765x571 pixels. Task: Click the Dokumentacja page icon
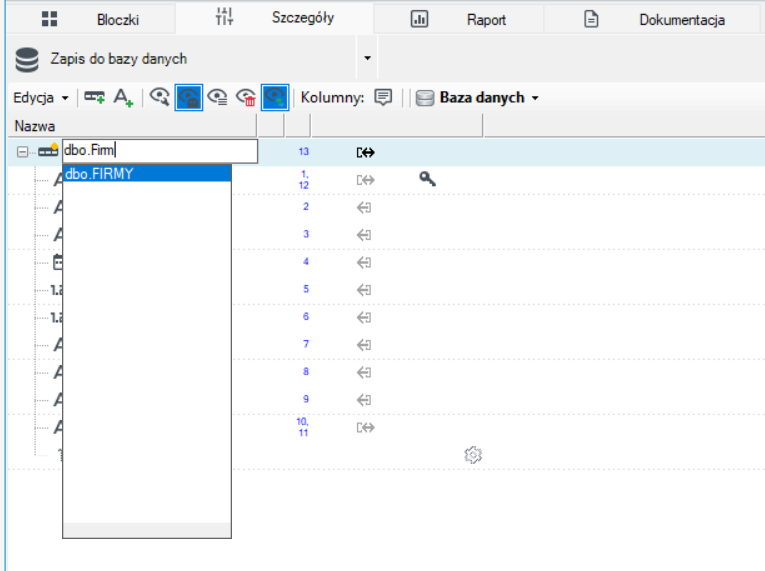coord(591,20)
